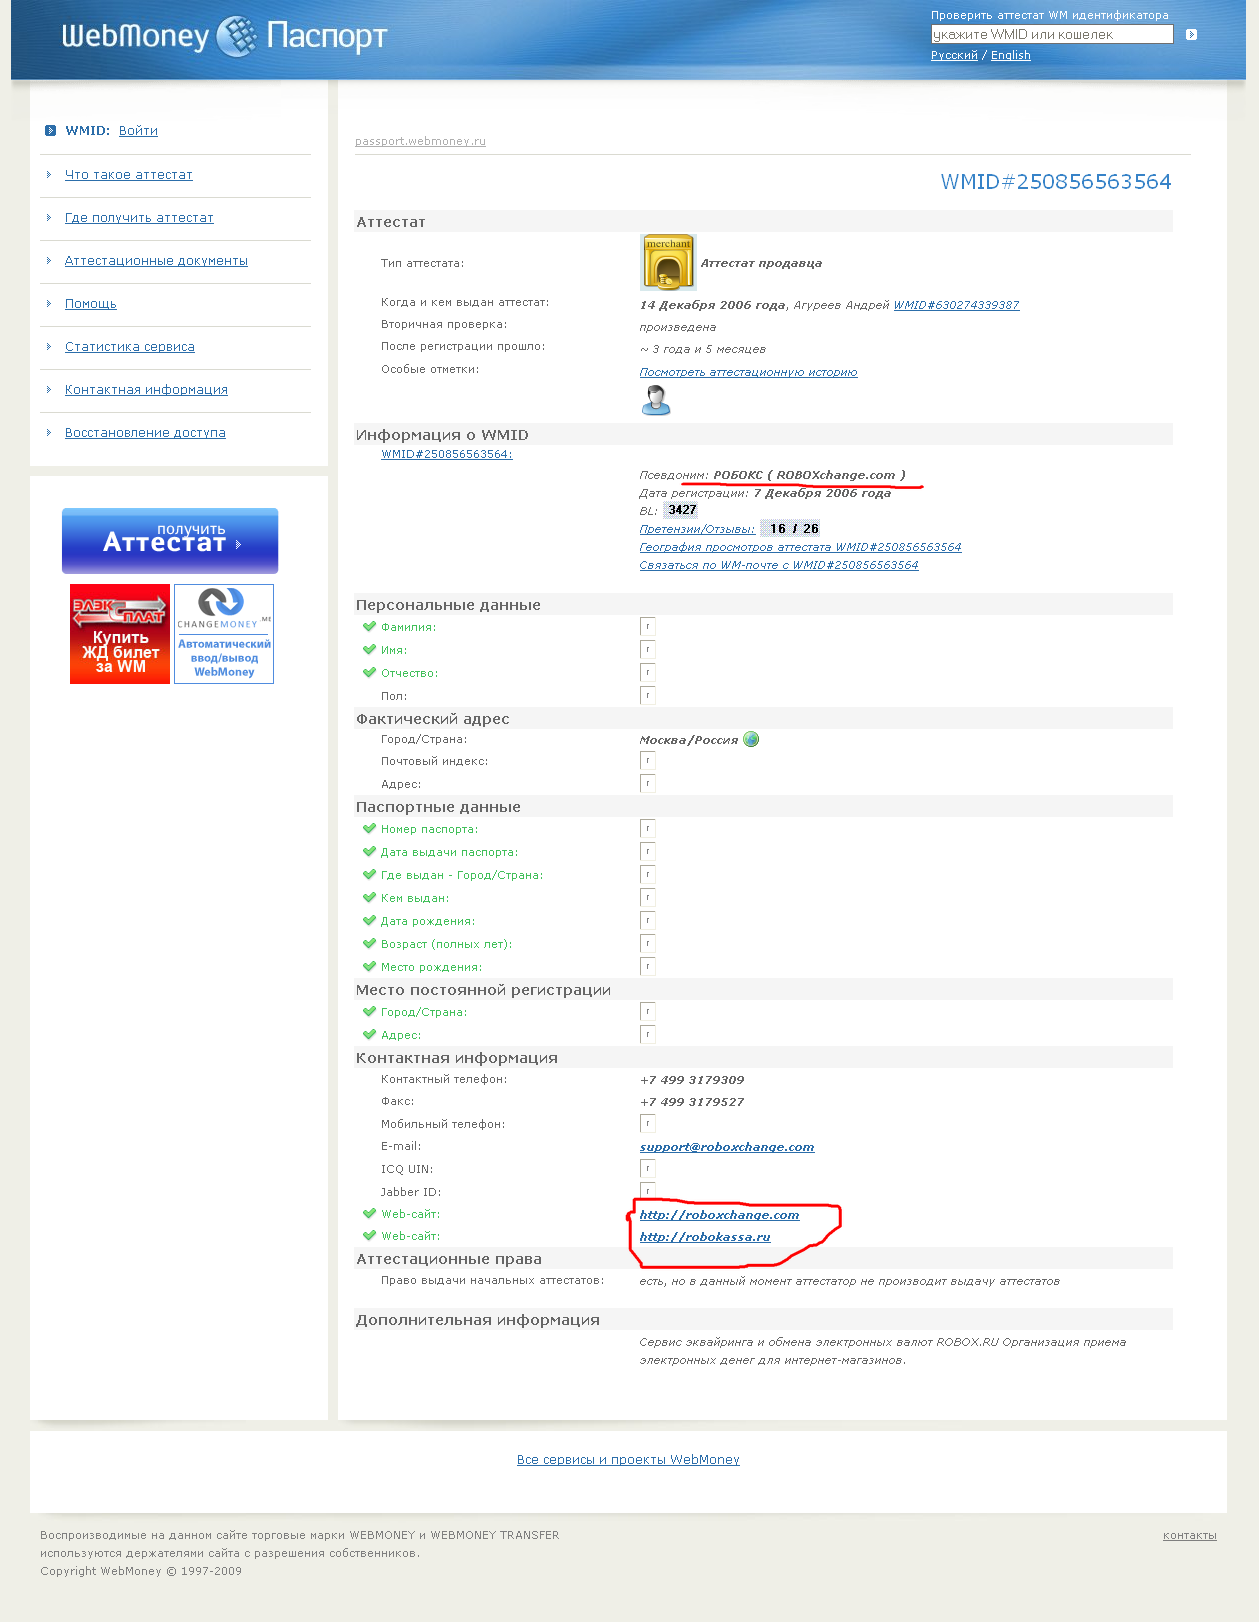The width and height of the screenshot is (1259, 1622).
Task: Click the hidden-data icon in the Фамилия row
Action: (x=648, y=627)
